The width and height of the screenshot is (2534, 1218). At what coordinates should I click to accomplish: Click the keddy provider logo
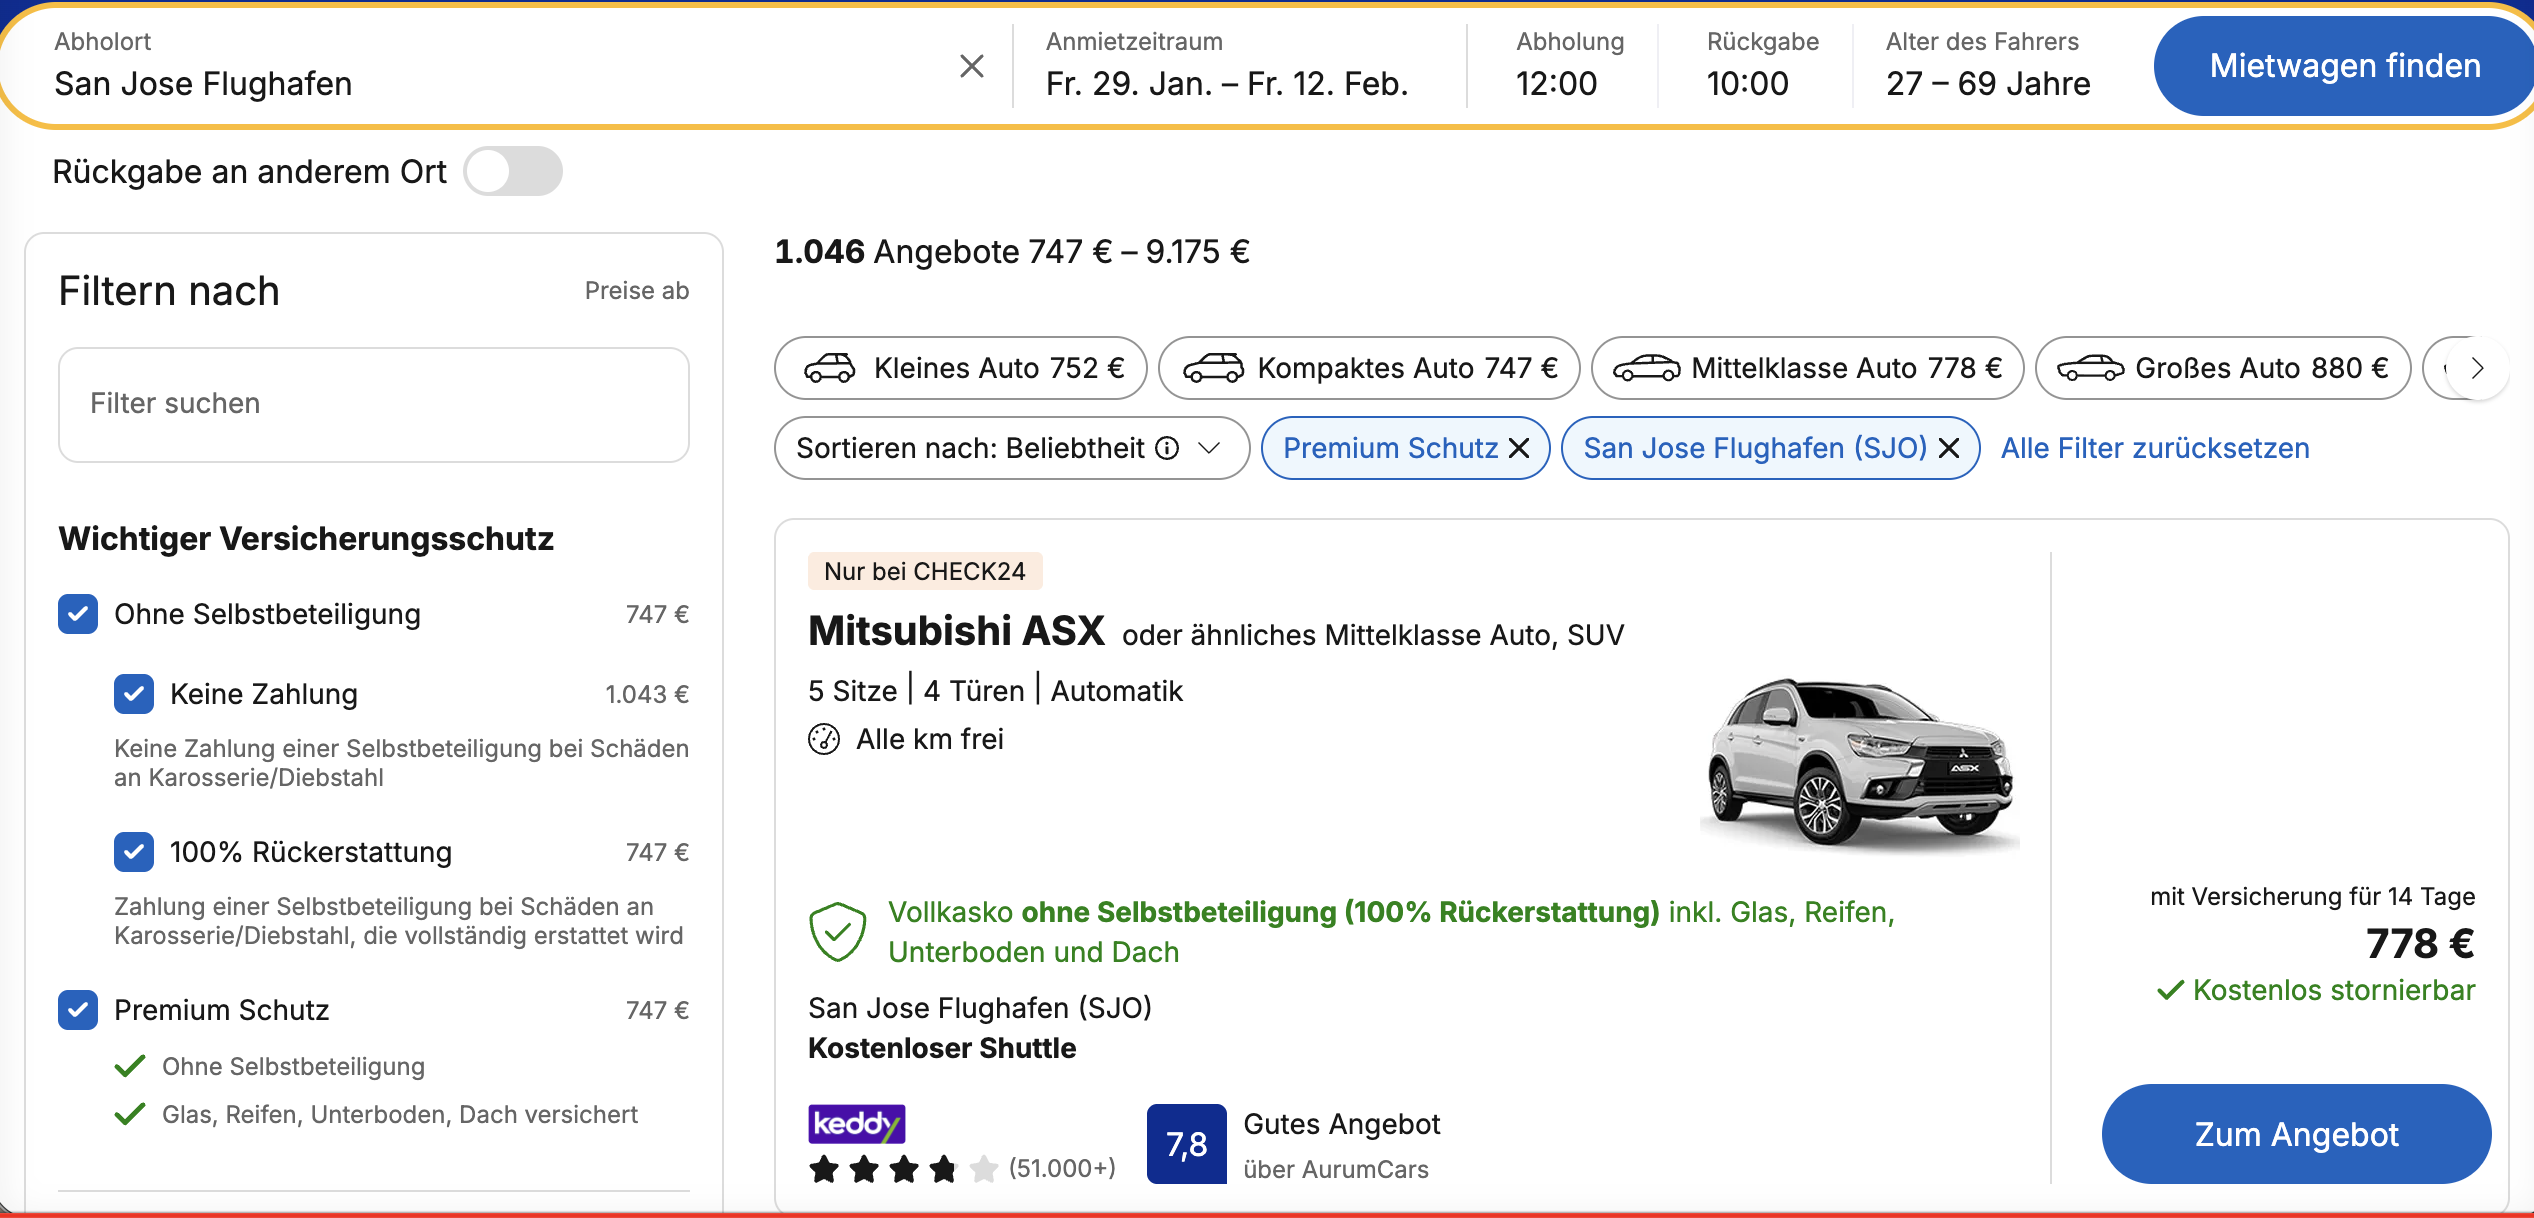pos(857,1124)
